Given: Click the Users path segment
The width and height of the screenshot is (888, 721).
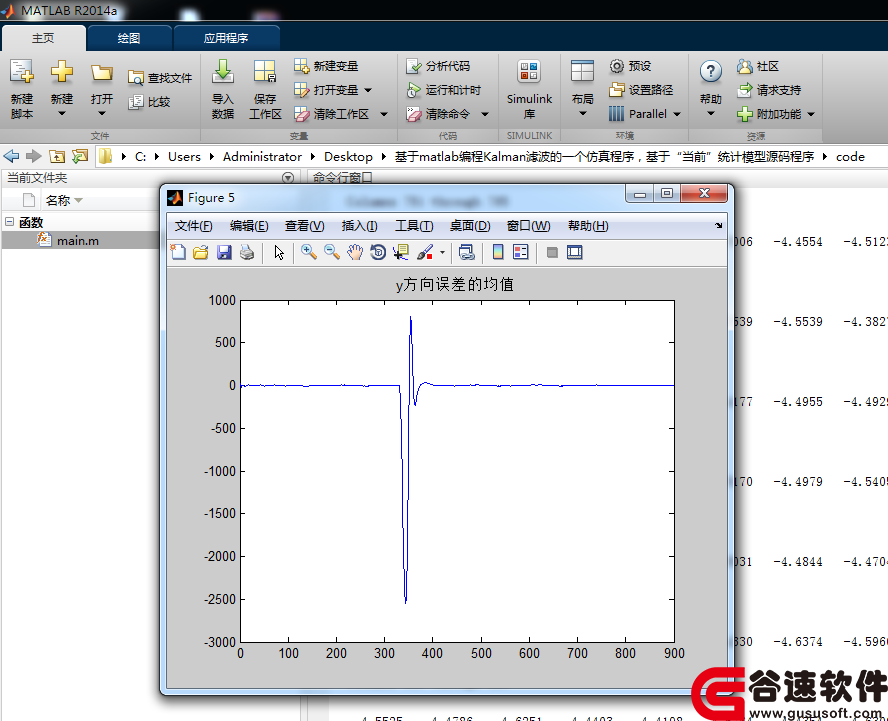Looking at the screenshot, I should (x=184, y=157).
